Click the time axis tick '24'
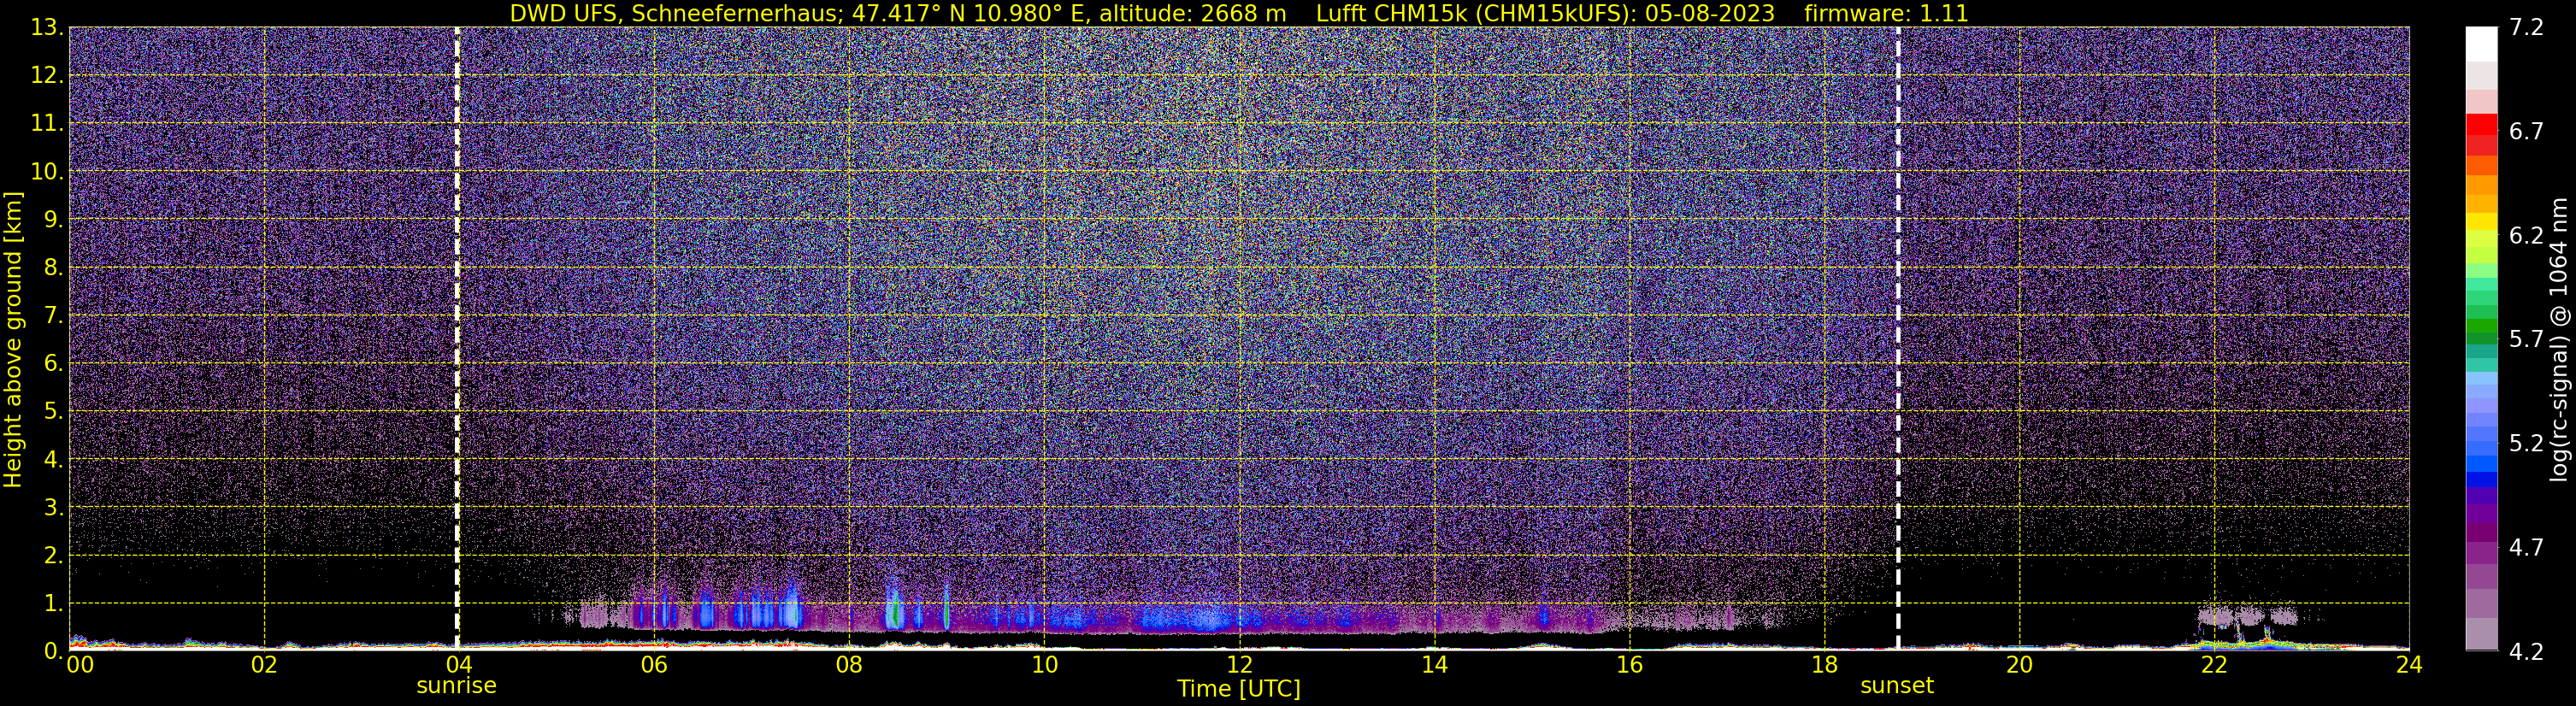2576x706 pixels. coord(2409,666)
